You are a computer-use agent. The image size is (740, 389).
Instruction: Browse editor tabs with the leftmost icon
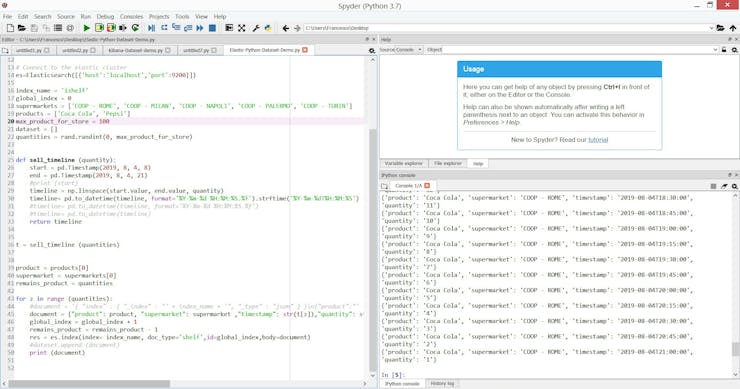5,51
